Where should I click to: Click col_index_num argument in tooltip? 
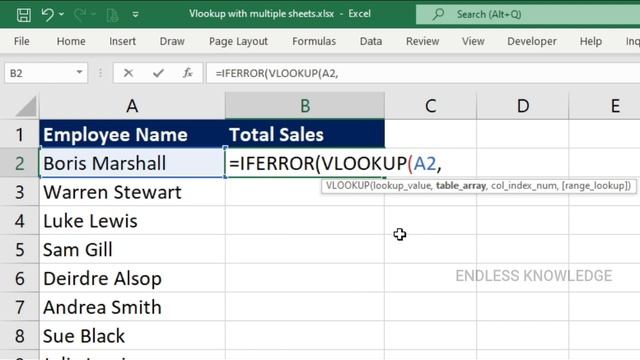point(524,186)
